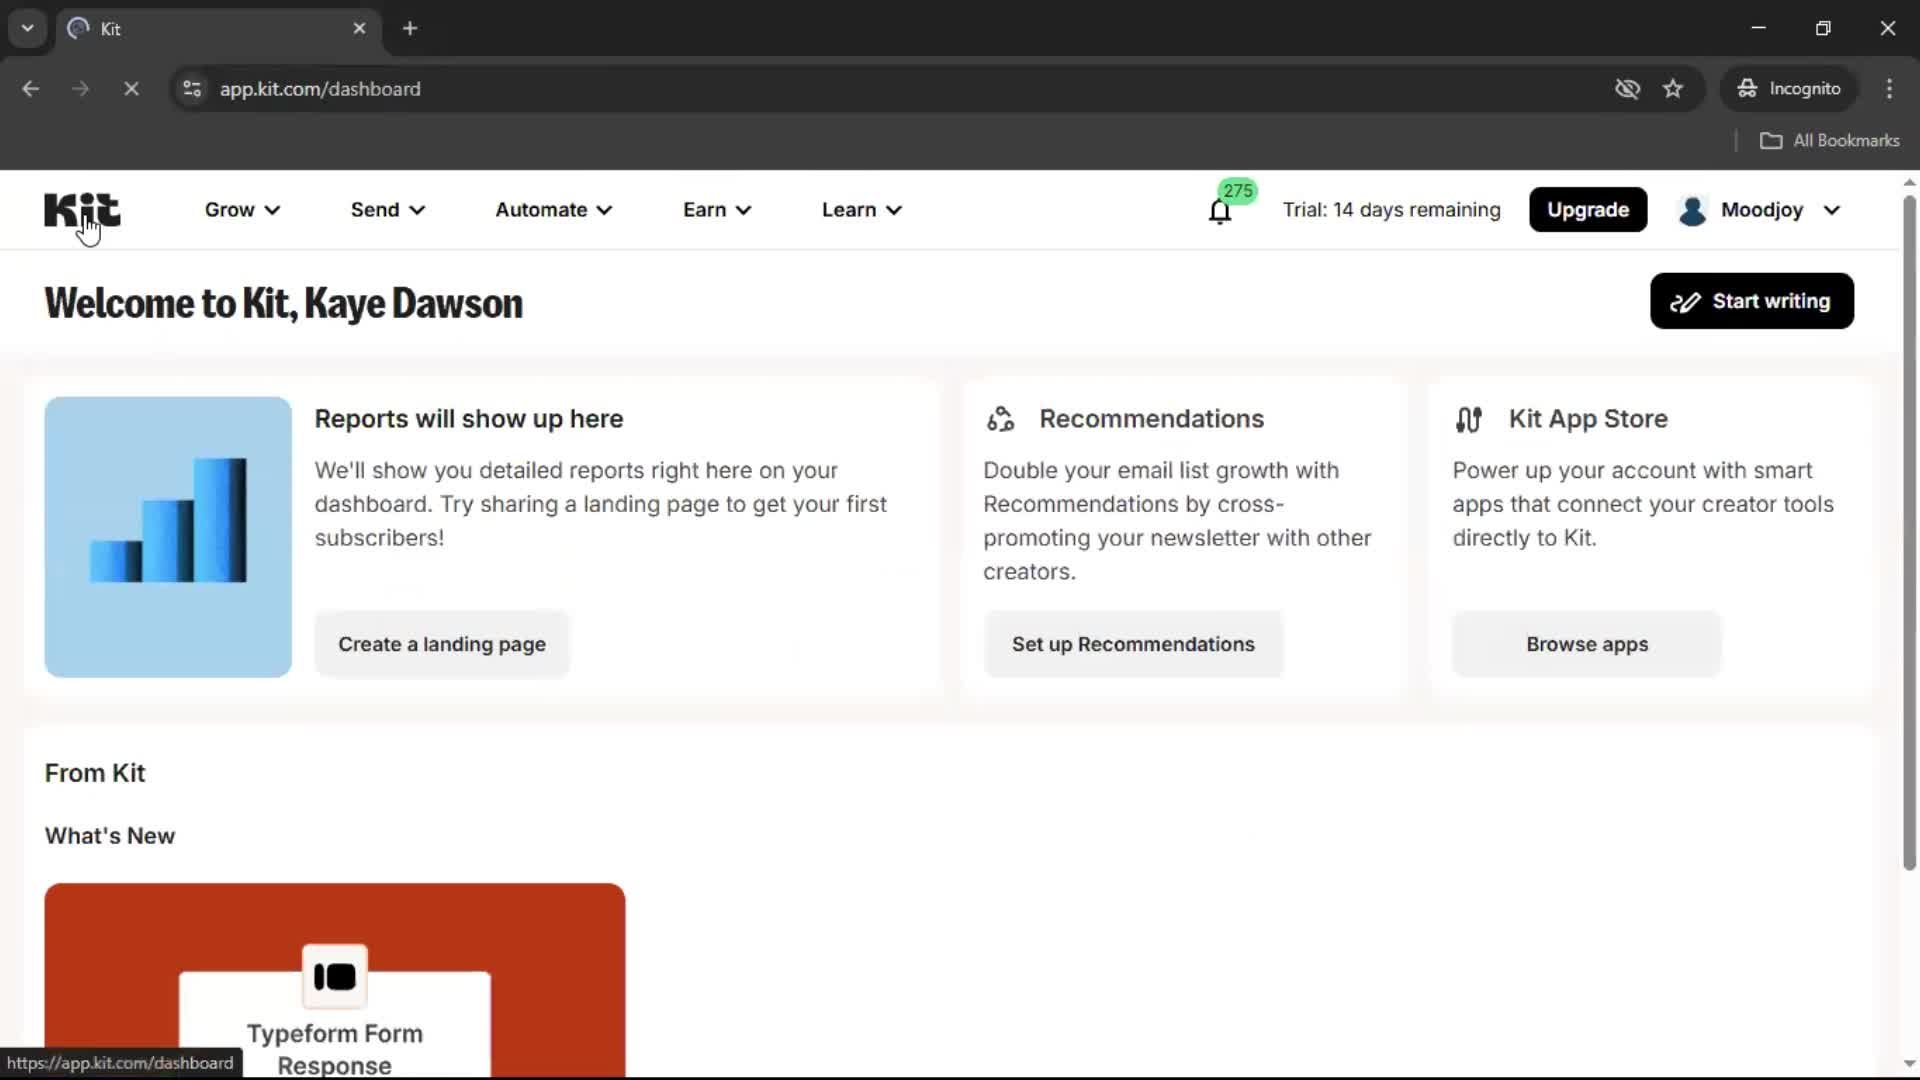1920x1080 pixels.
Task: Open the Moodjoy account dropdown arrow
Action: point(1832,210)
